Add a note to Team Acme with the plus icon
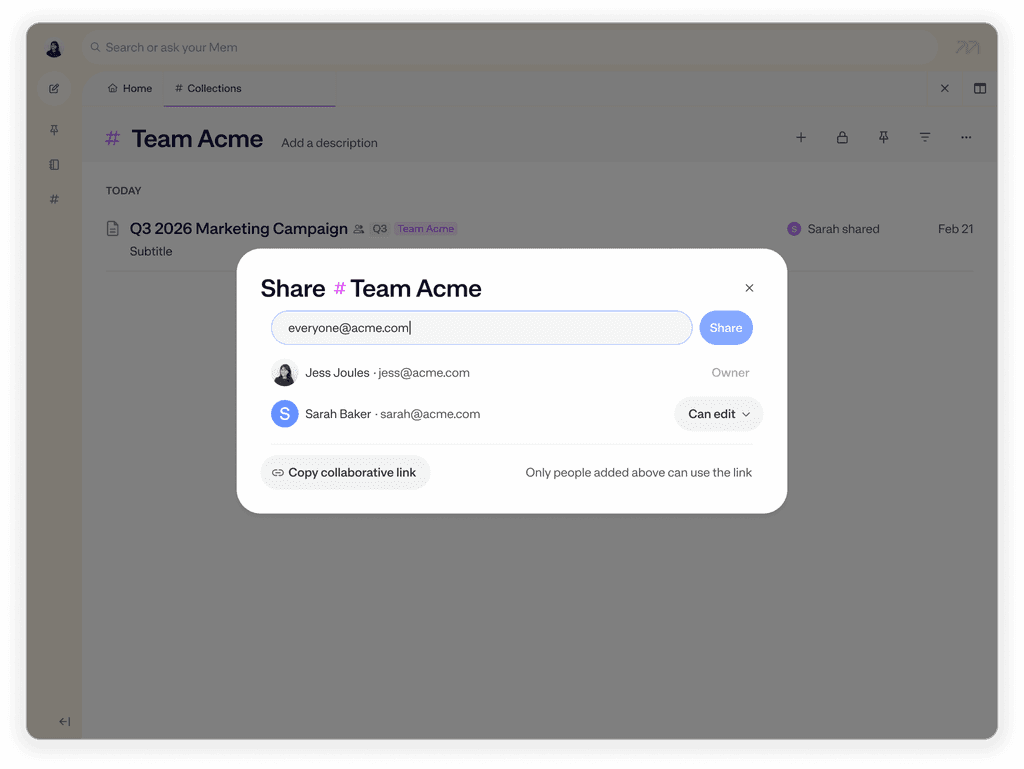The image size is (1024, 769). click(801, 137)
